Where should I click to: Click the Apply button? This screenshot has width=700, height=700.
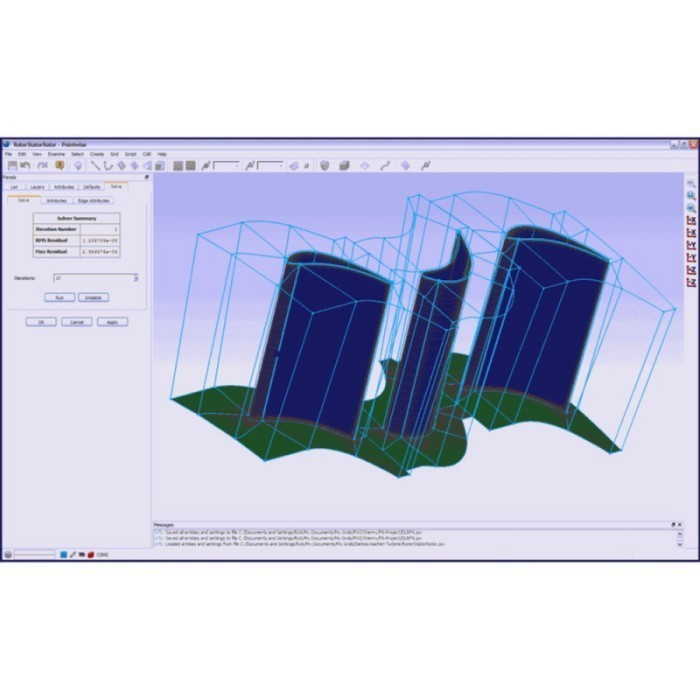(112, 322)
